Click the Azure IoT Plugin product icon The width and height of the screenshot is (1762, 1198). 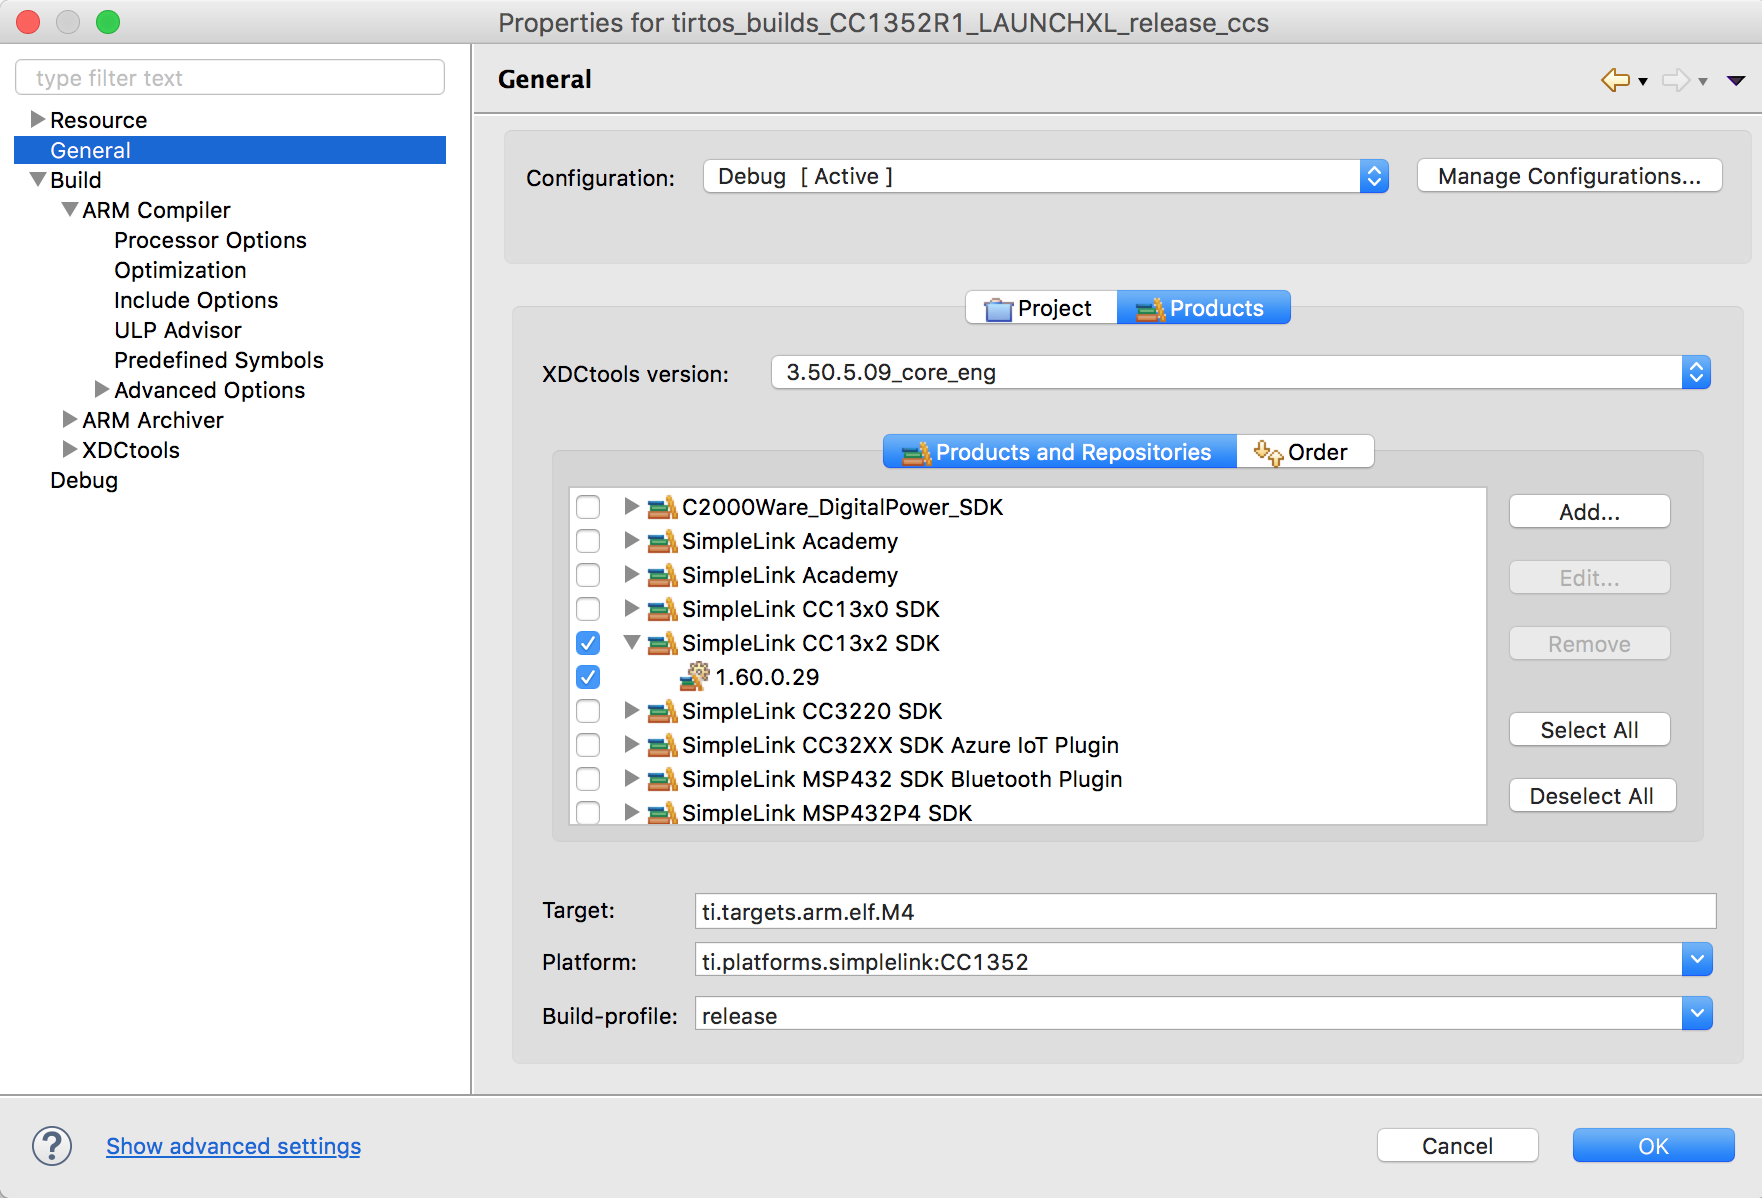662,745
